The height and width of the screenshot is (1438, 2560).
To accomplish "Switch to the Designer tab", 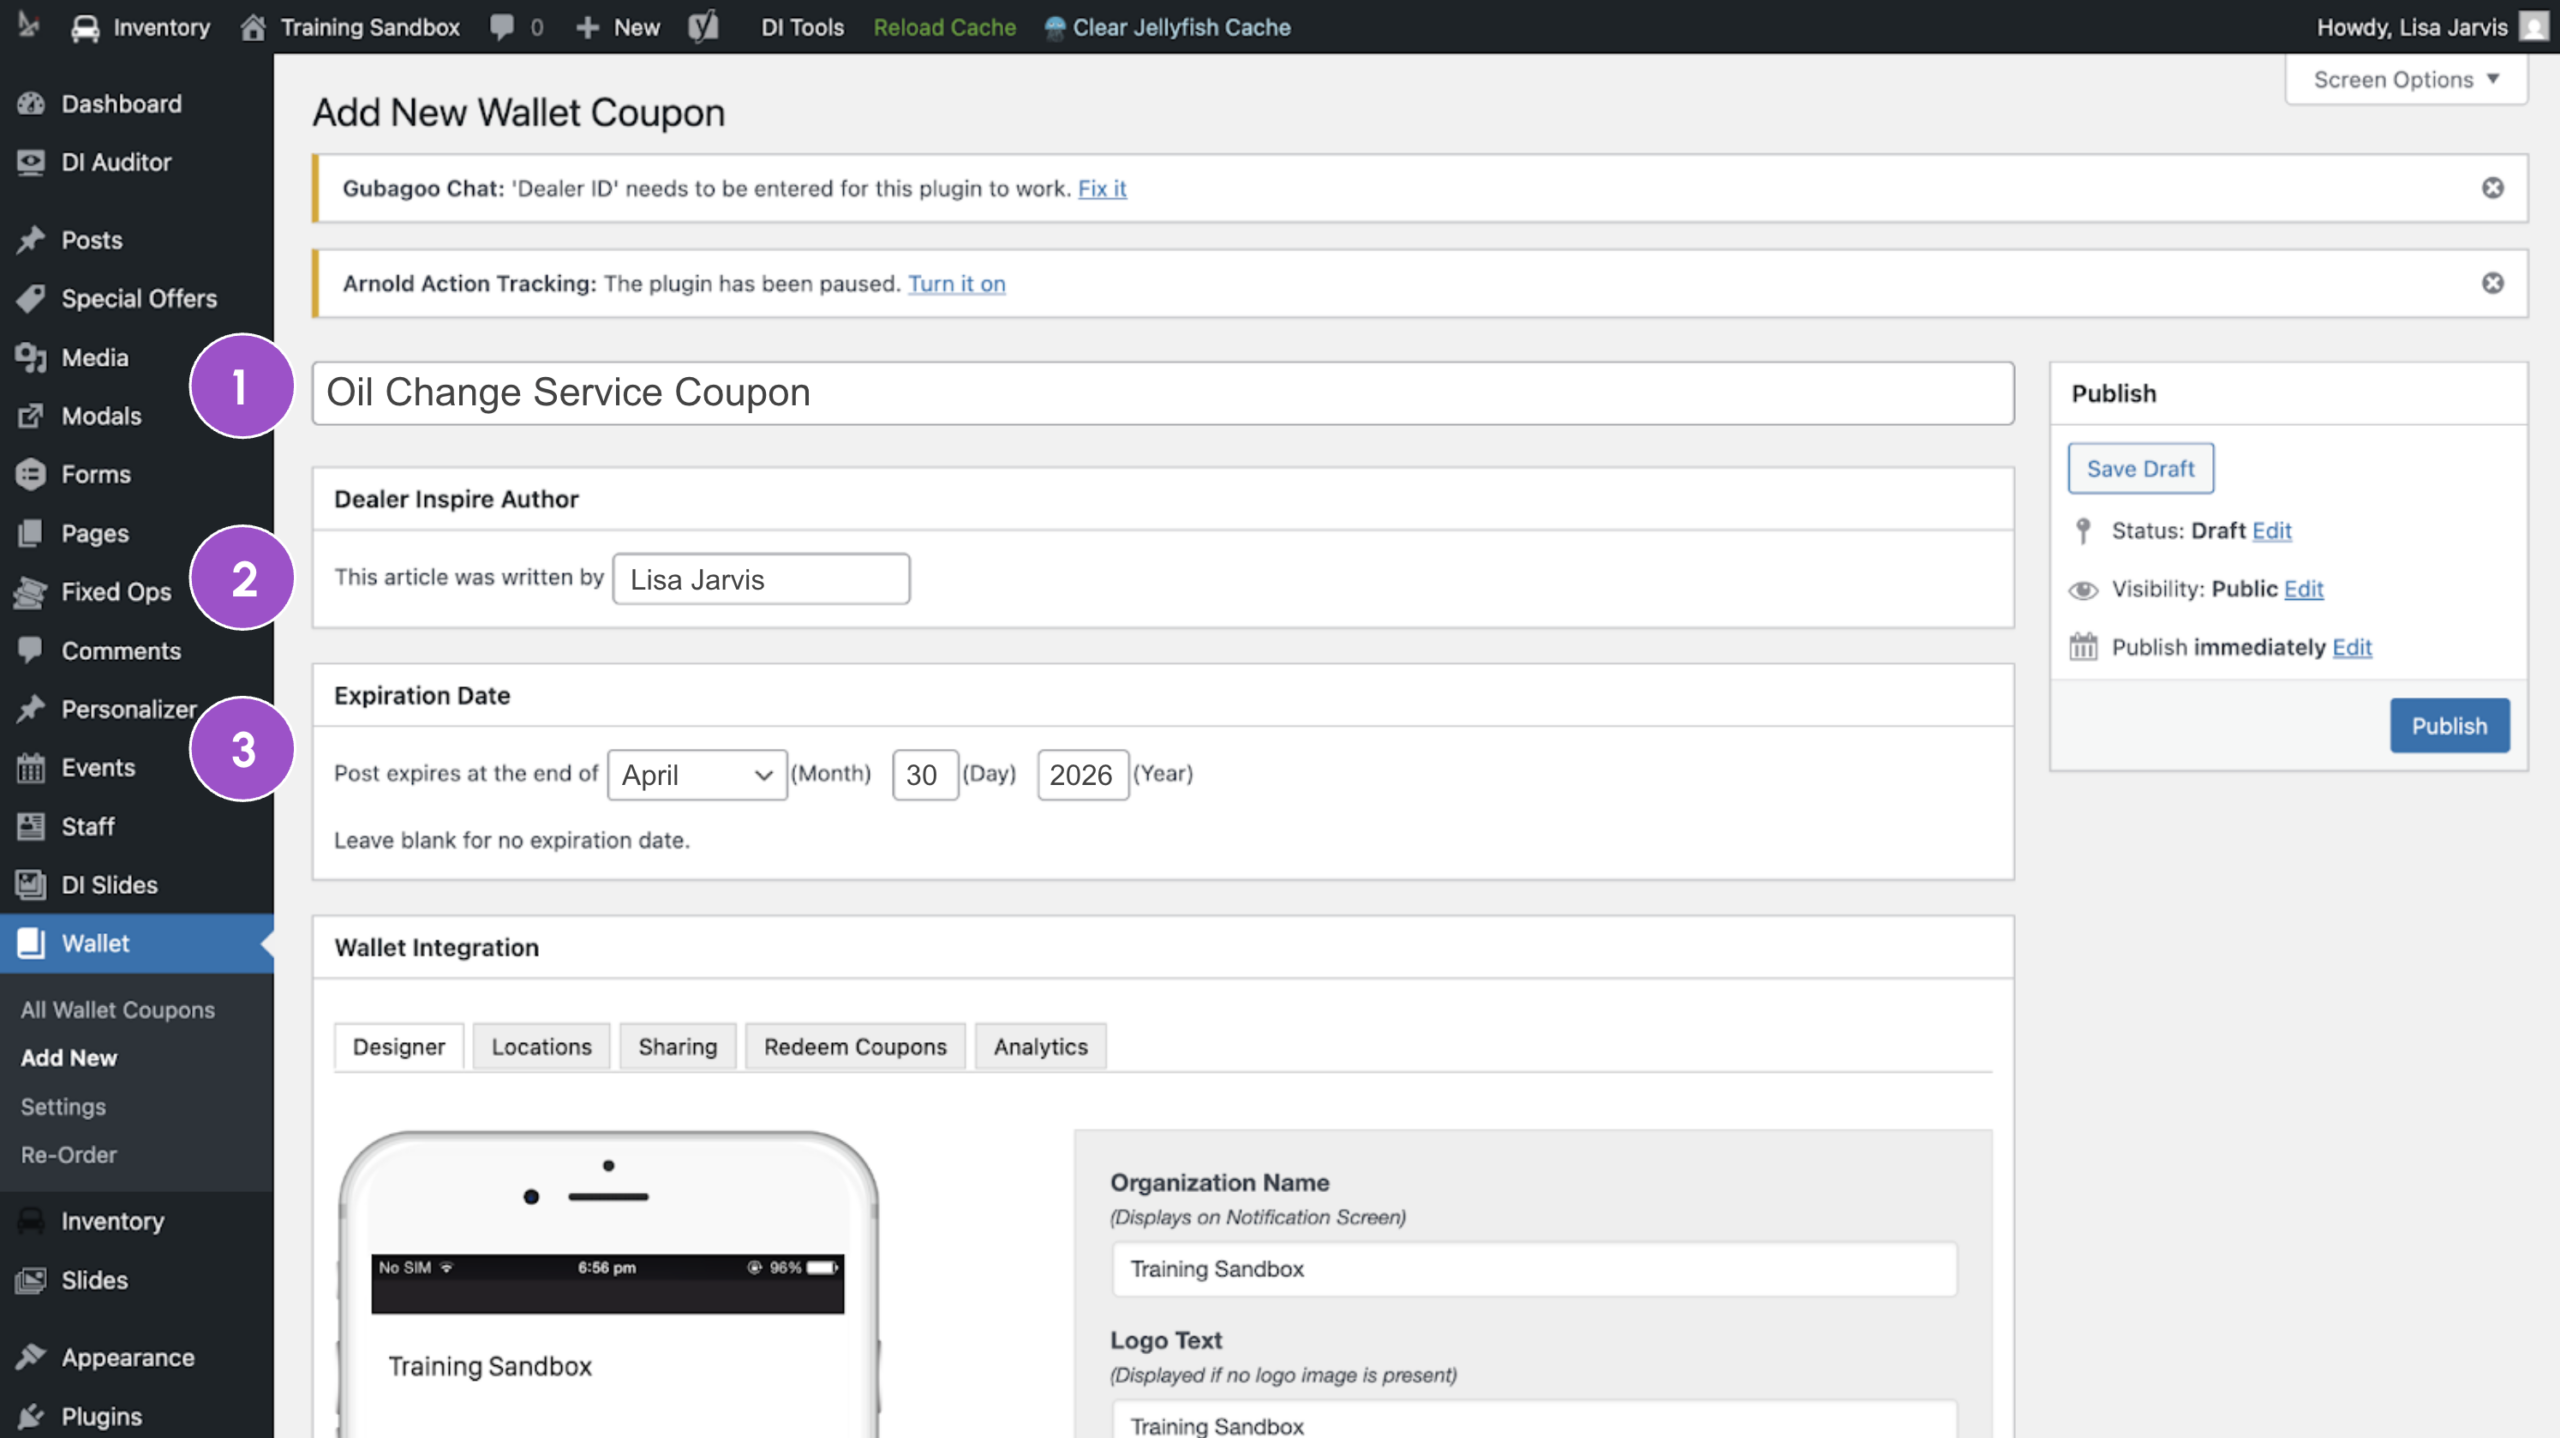I will [399, 1047].
